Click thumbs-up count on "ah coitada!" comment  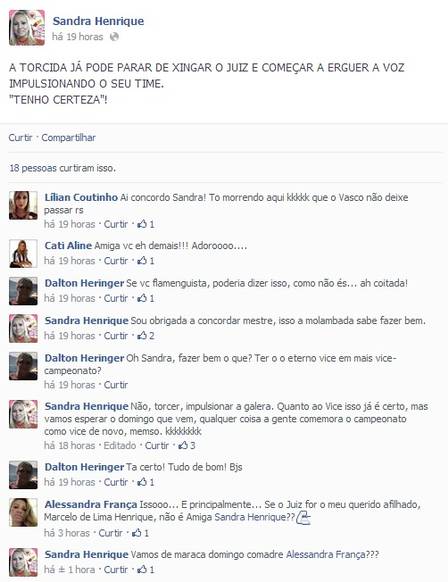pyautogui.click(x=152, y=298)
